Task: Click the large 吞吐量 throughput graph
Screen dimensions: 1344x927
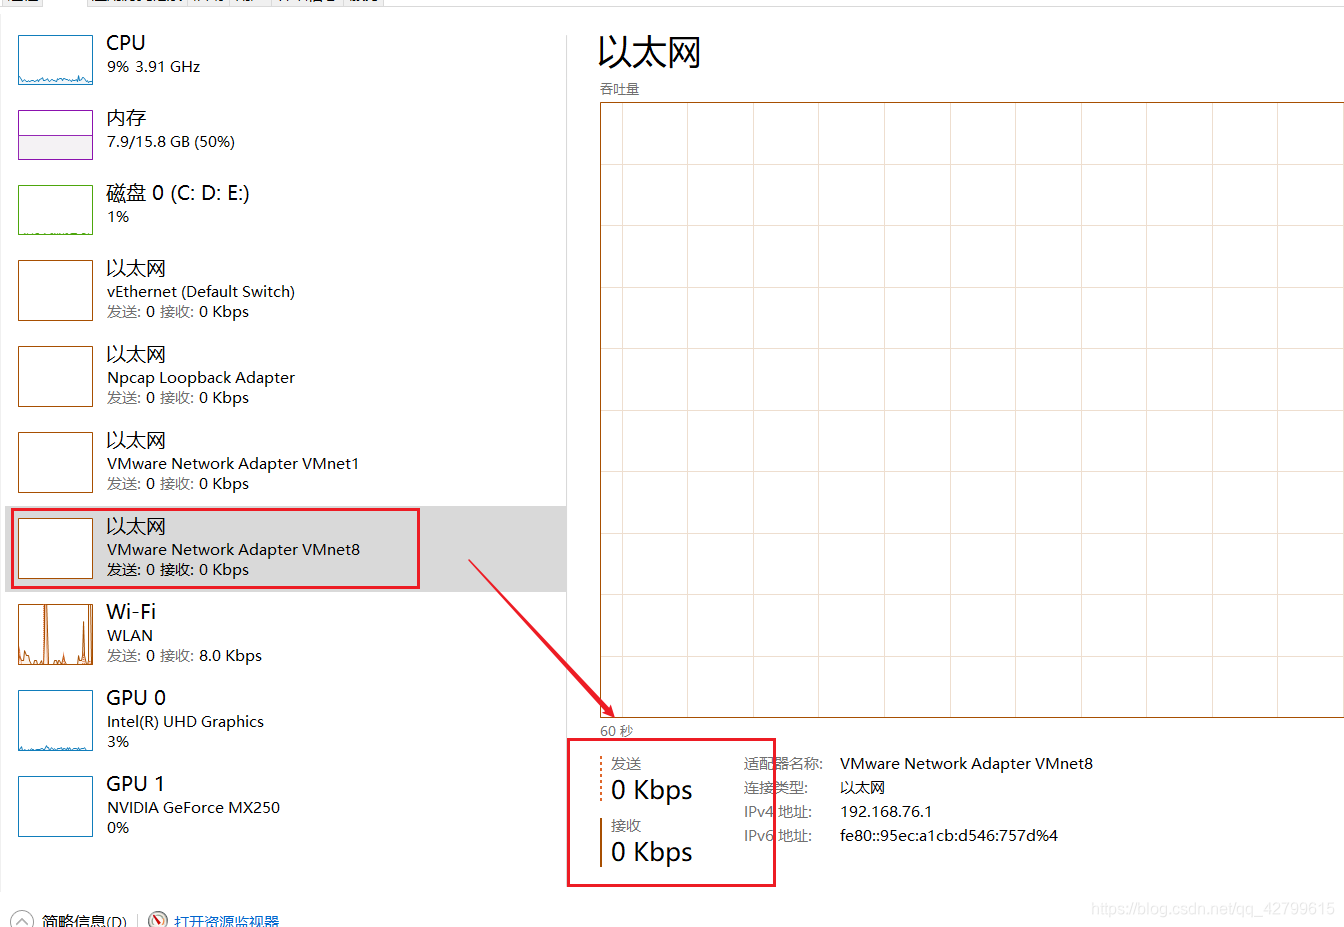Action: pos(971,410)
